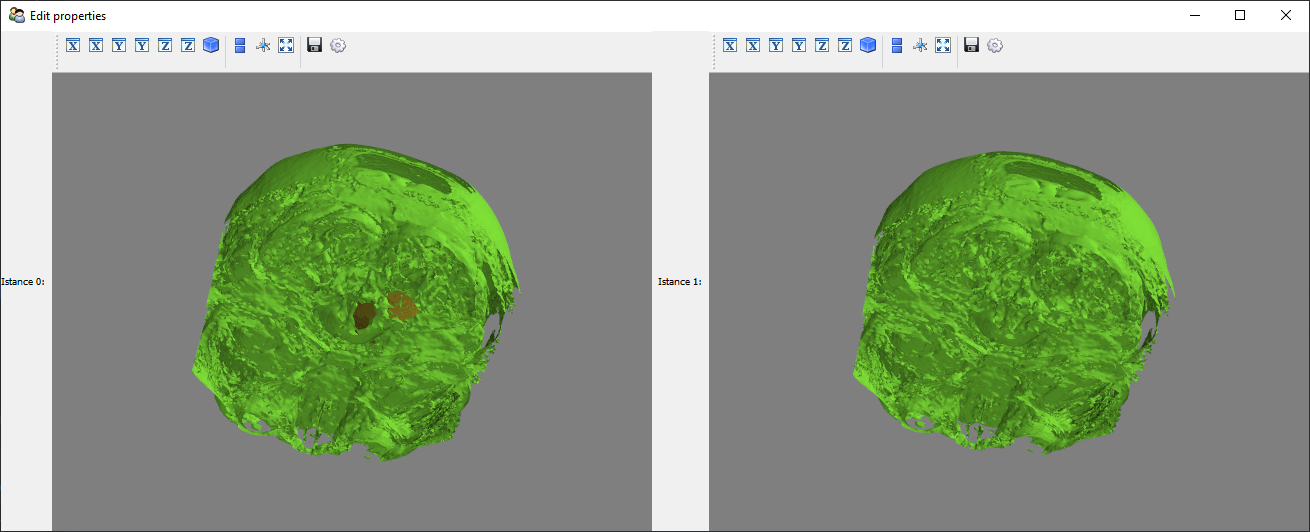This screenshot has width=1310, height=532.
Task: Click the "Istance 0:" label
Action: pos(23,282)
